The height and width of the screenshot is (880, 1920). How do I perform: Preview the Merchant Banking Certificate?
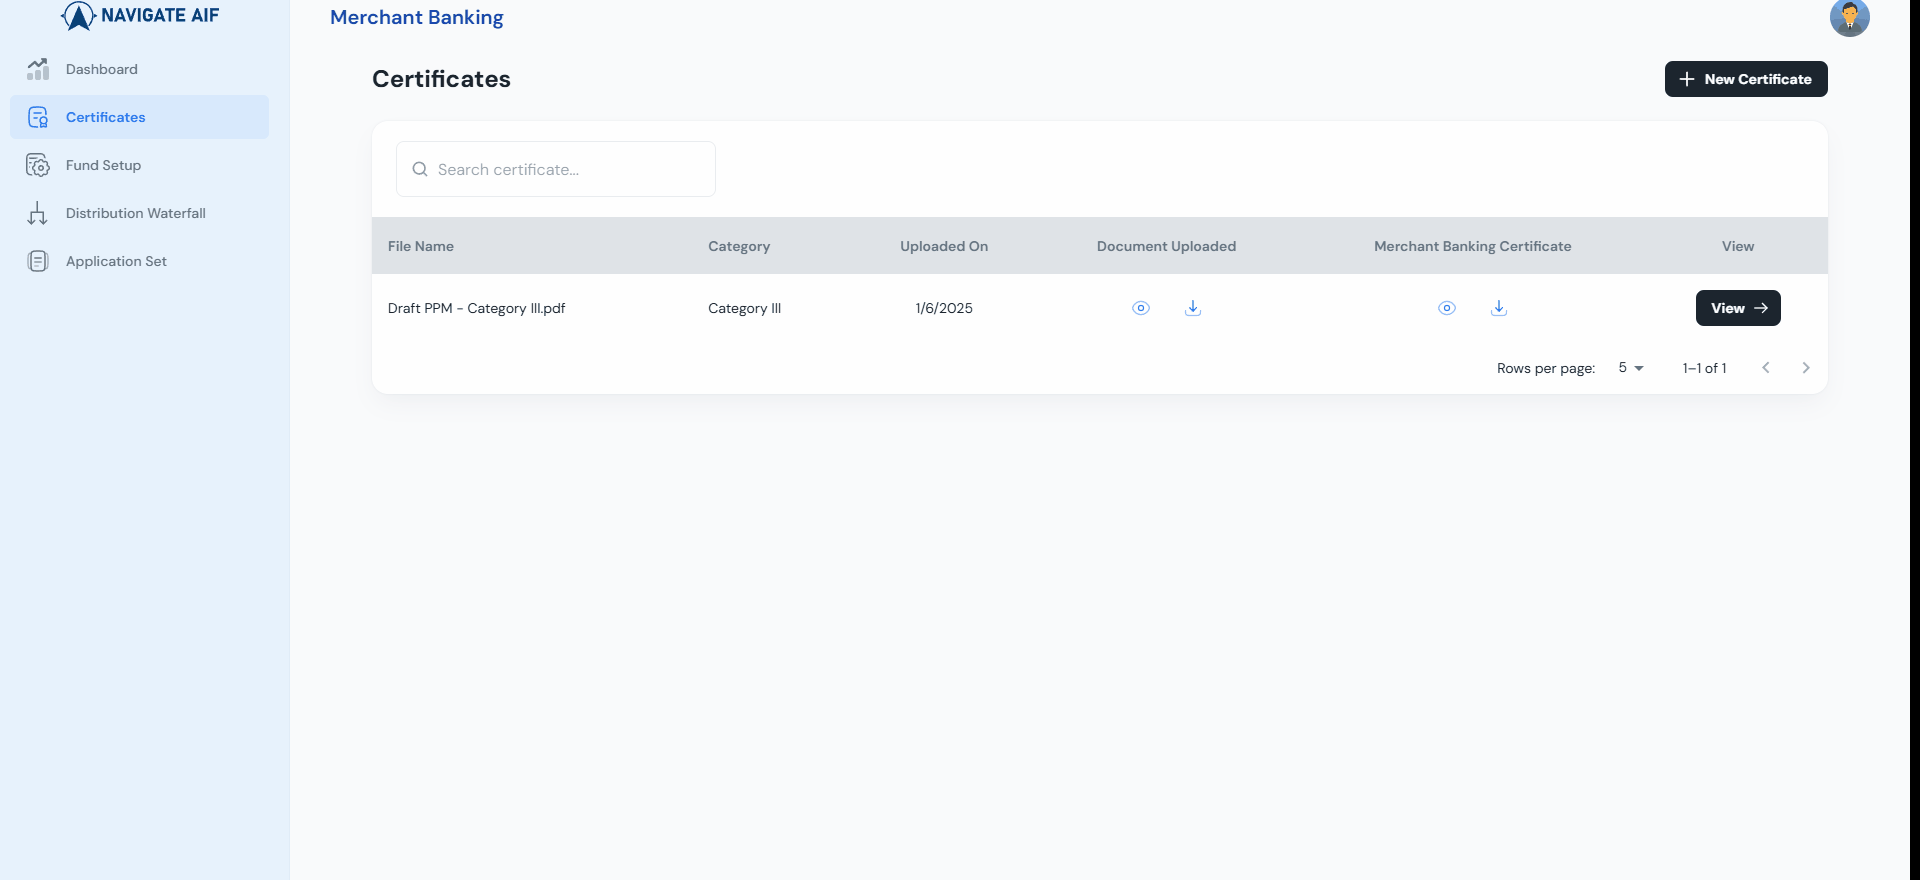(x=1447, y=308)
